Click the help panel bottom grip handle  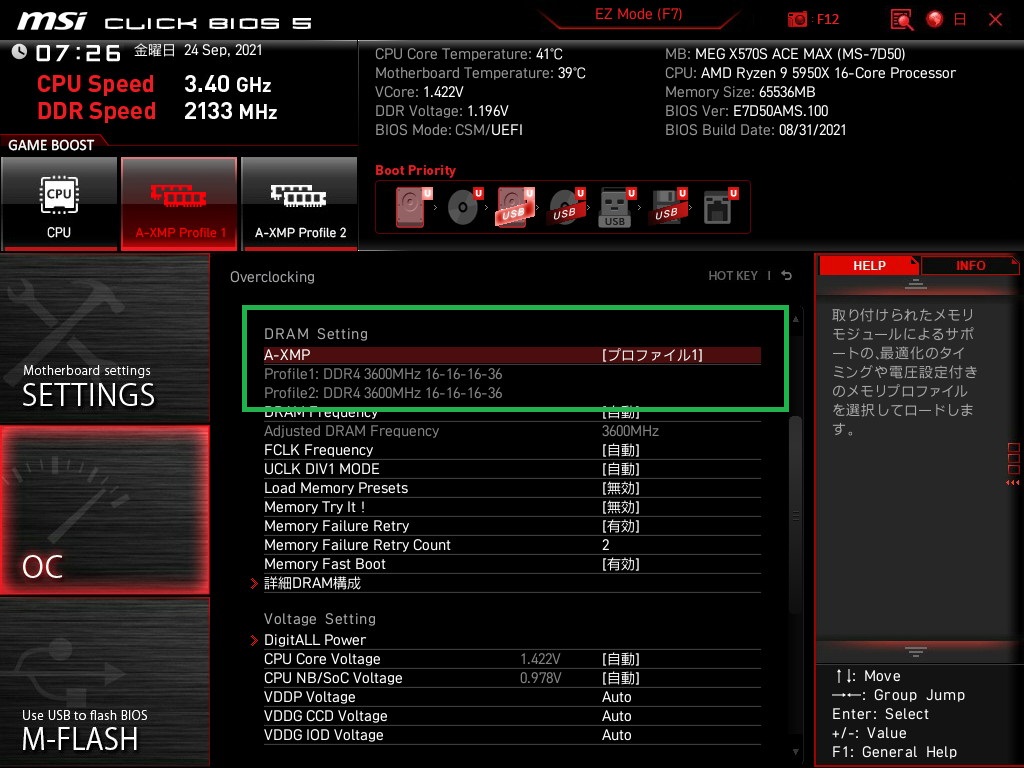(916, 651)
